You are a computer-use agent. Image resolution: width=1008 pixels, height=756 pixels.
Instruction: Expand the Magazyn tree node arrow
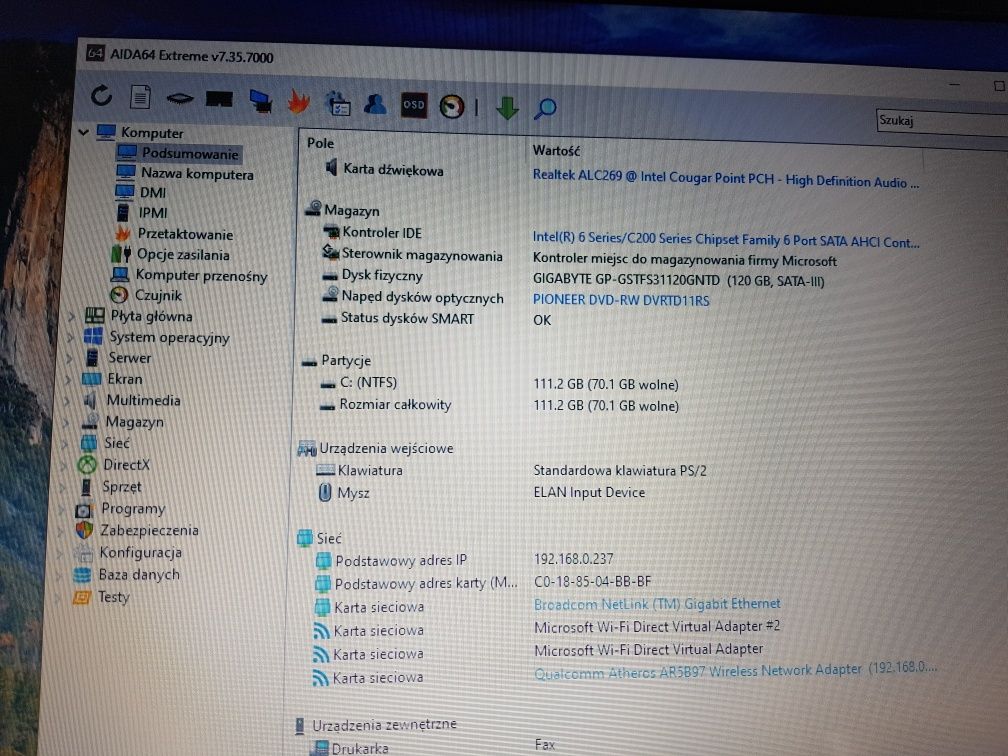click(64, 422)
